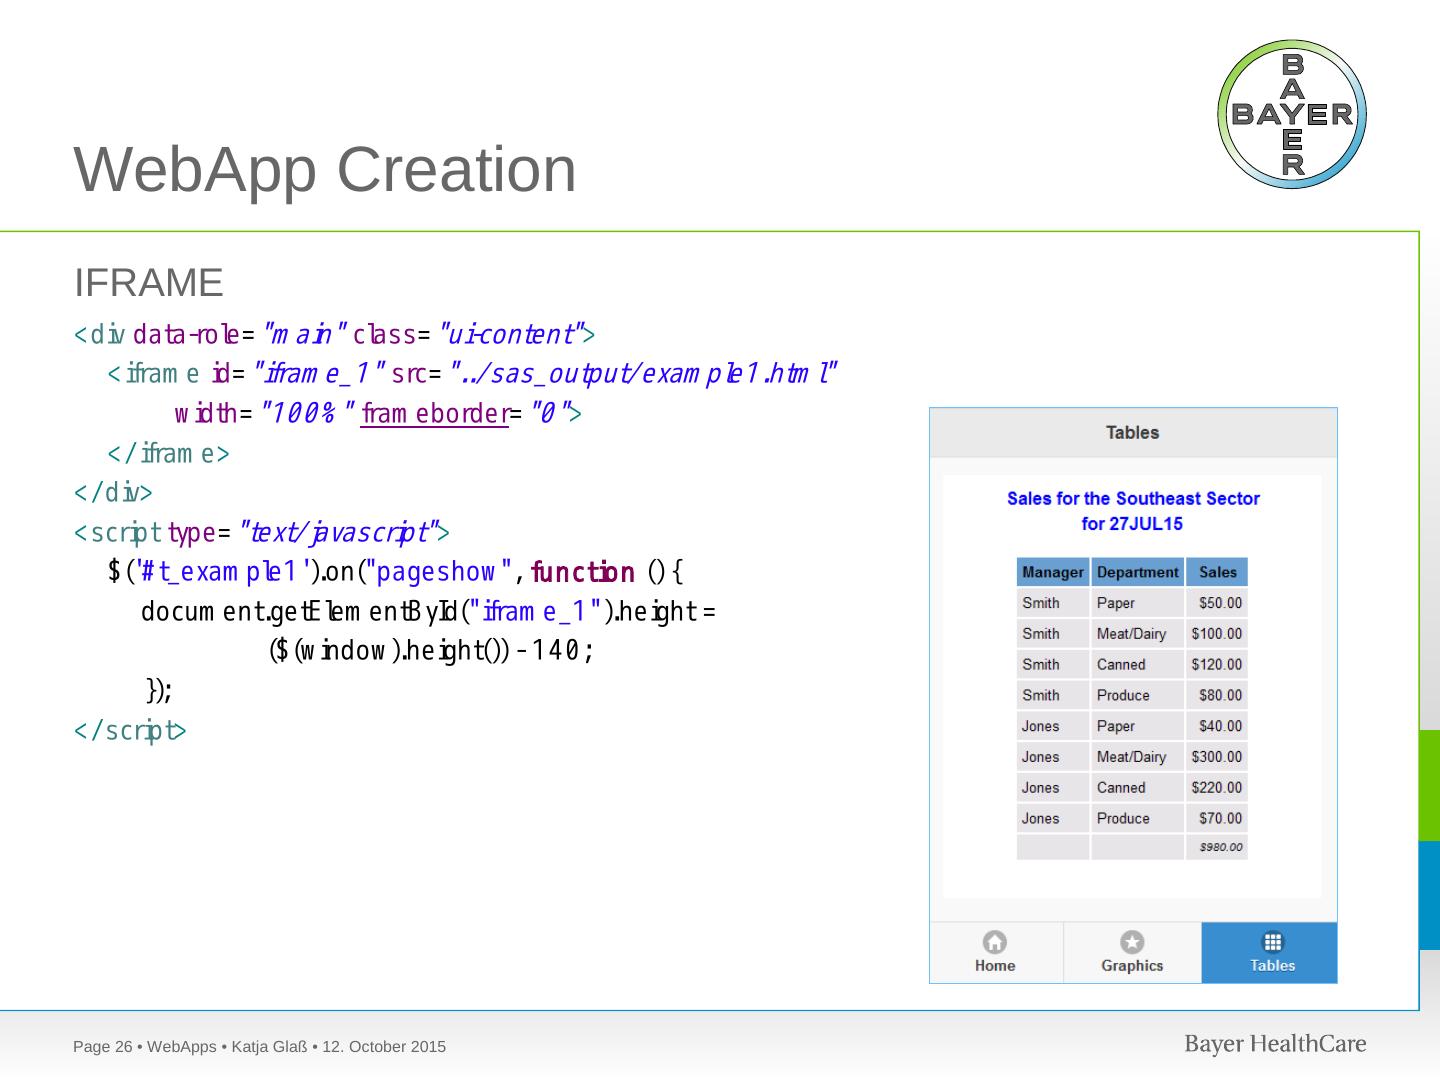Click the Department column header
Image resolution: width=1440 pixels, height=1080 pixels.
coord(1137,572)
